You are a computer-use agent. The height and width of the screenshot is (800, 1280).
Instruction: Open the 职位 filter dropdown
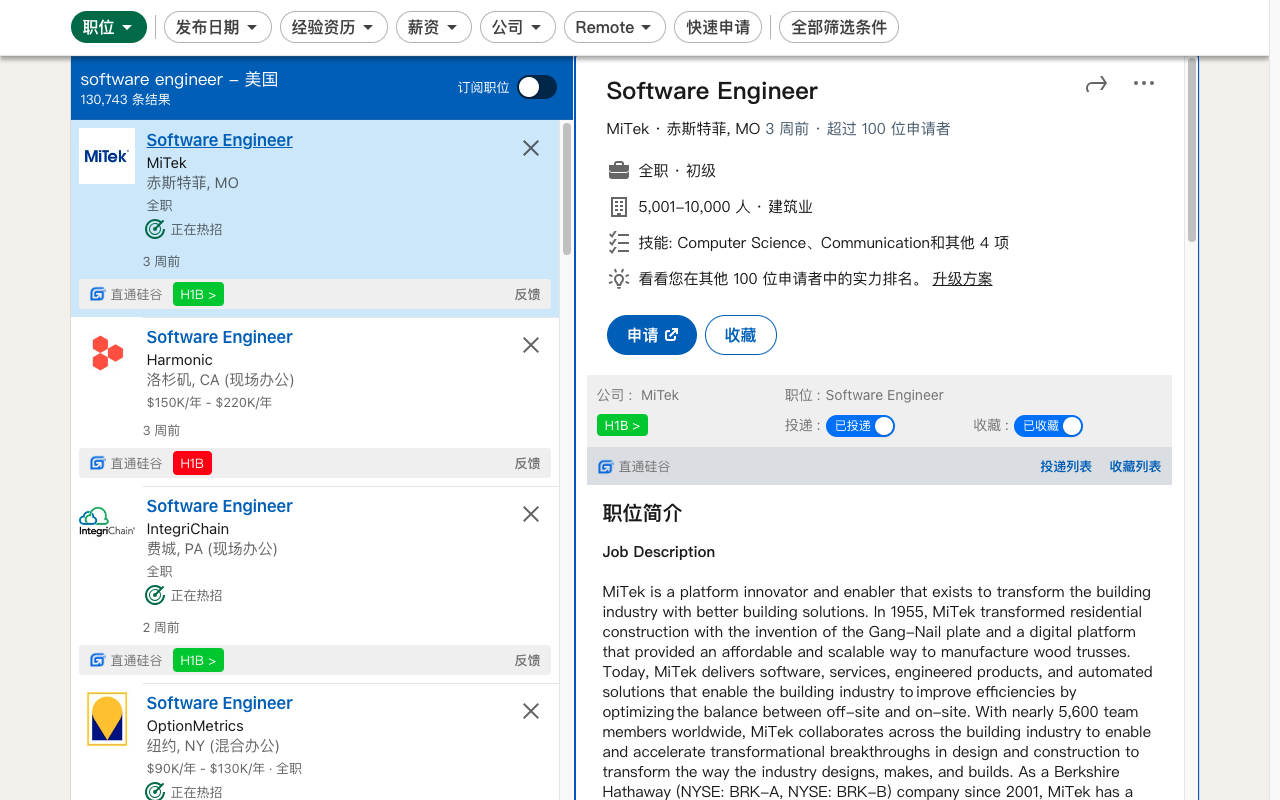[109, 27]
